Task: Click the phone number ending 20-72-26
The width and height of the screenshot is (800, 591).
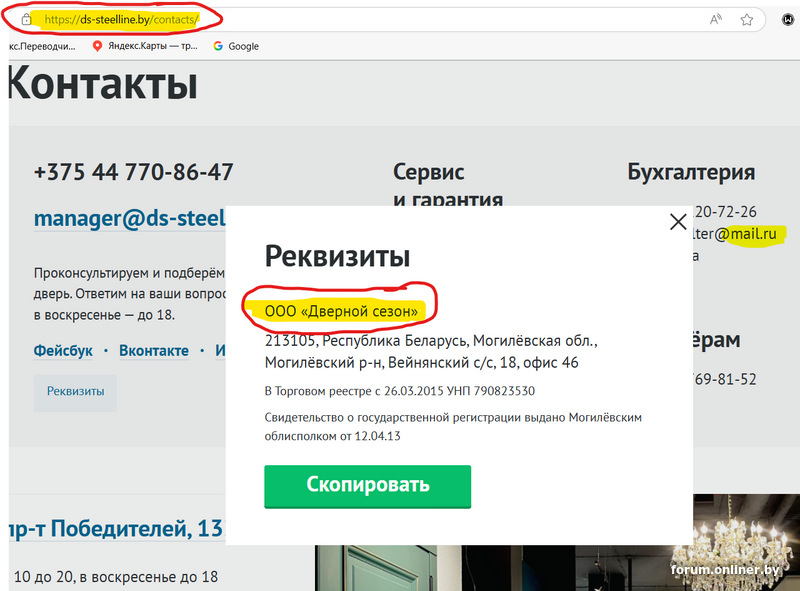Action: (x=724, y=212)
